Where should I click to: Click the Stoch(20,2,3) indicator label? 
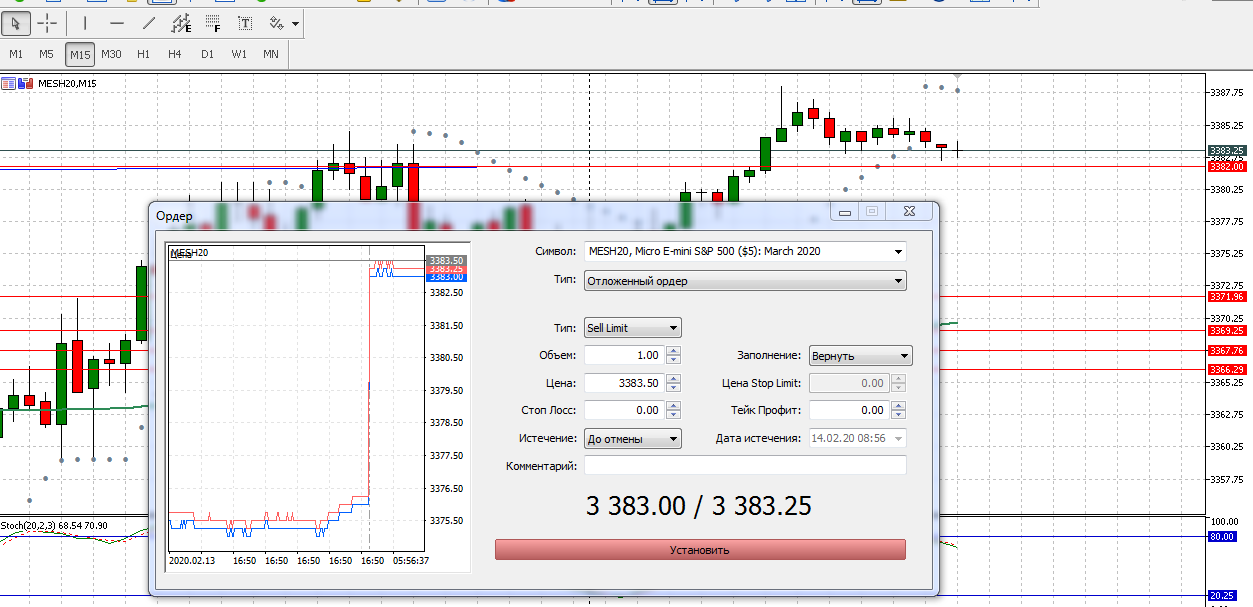click(54, 525)
